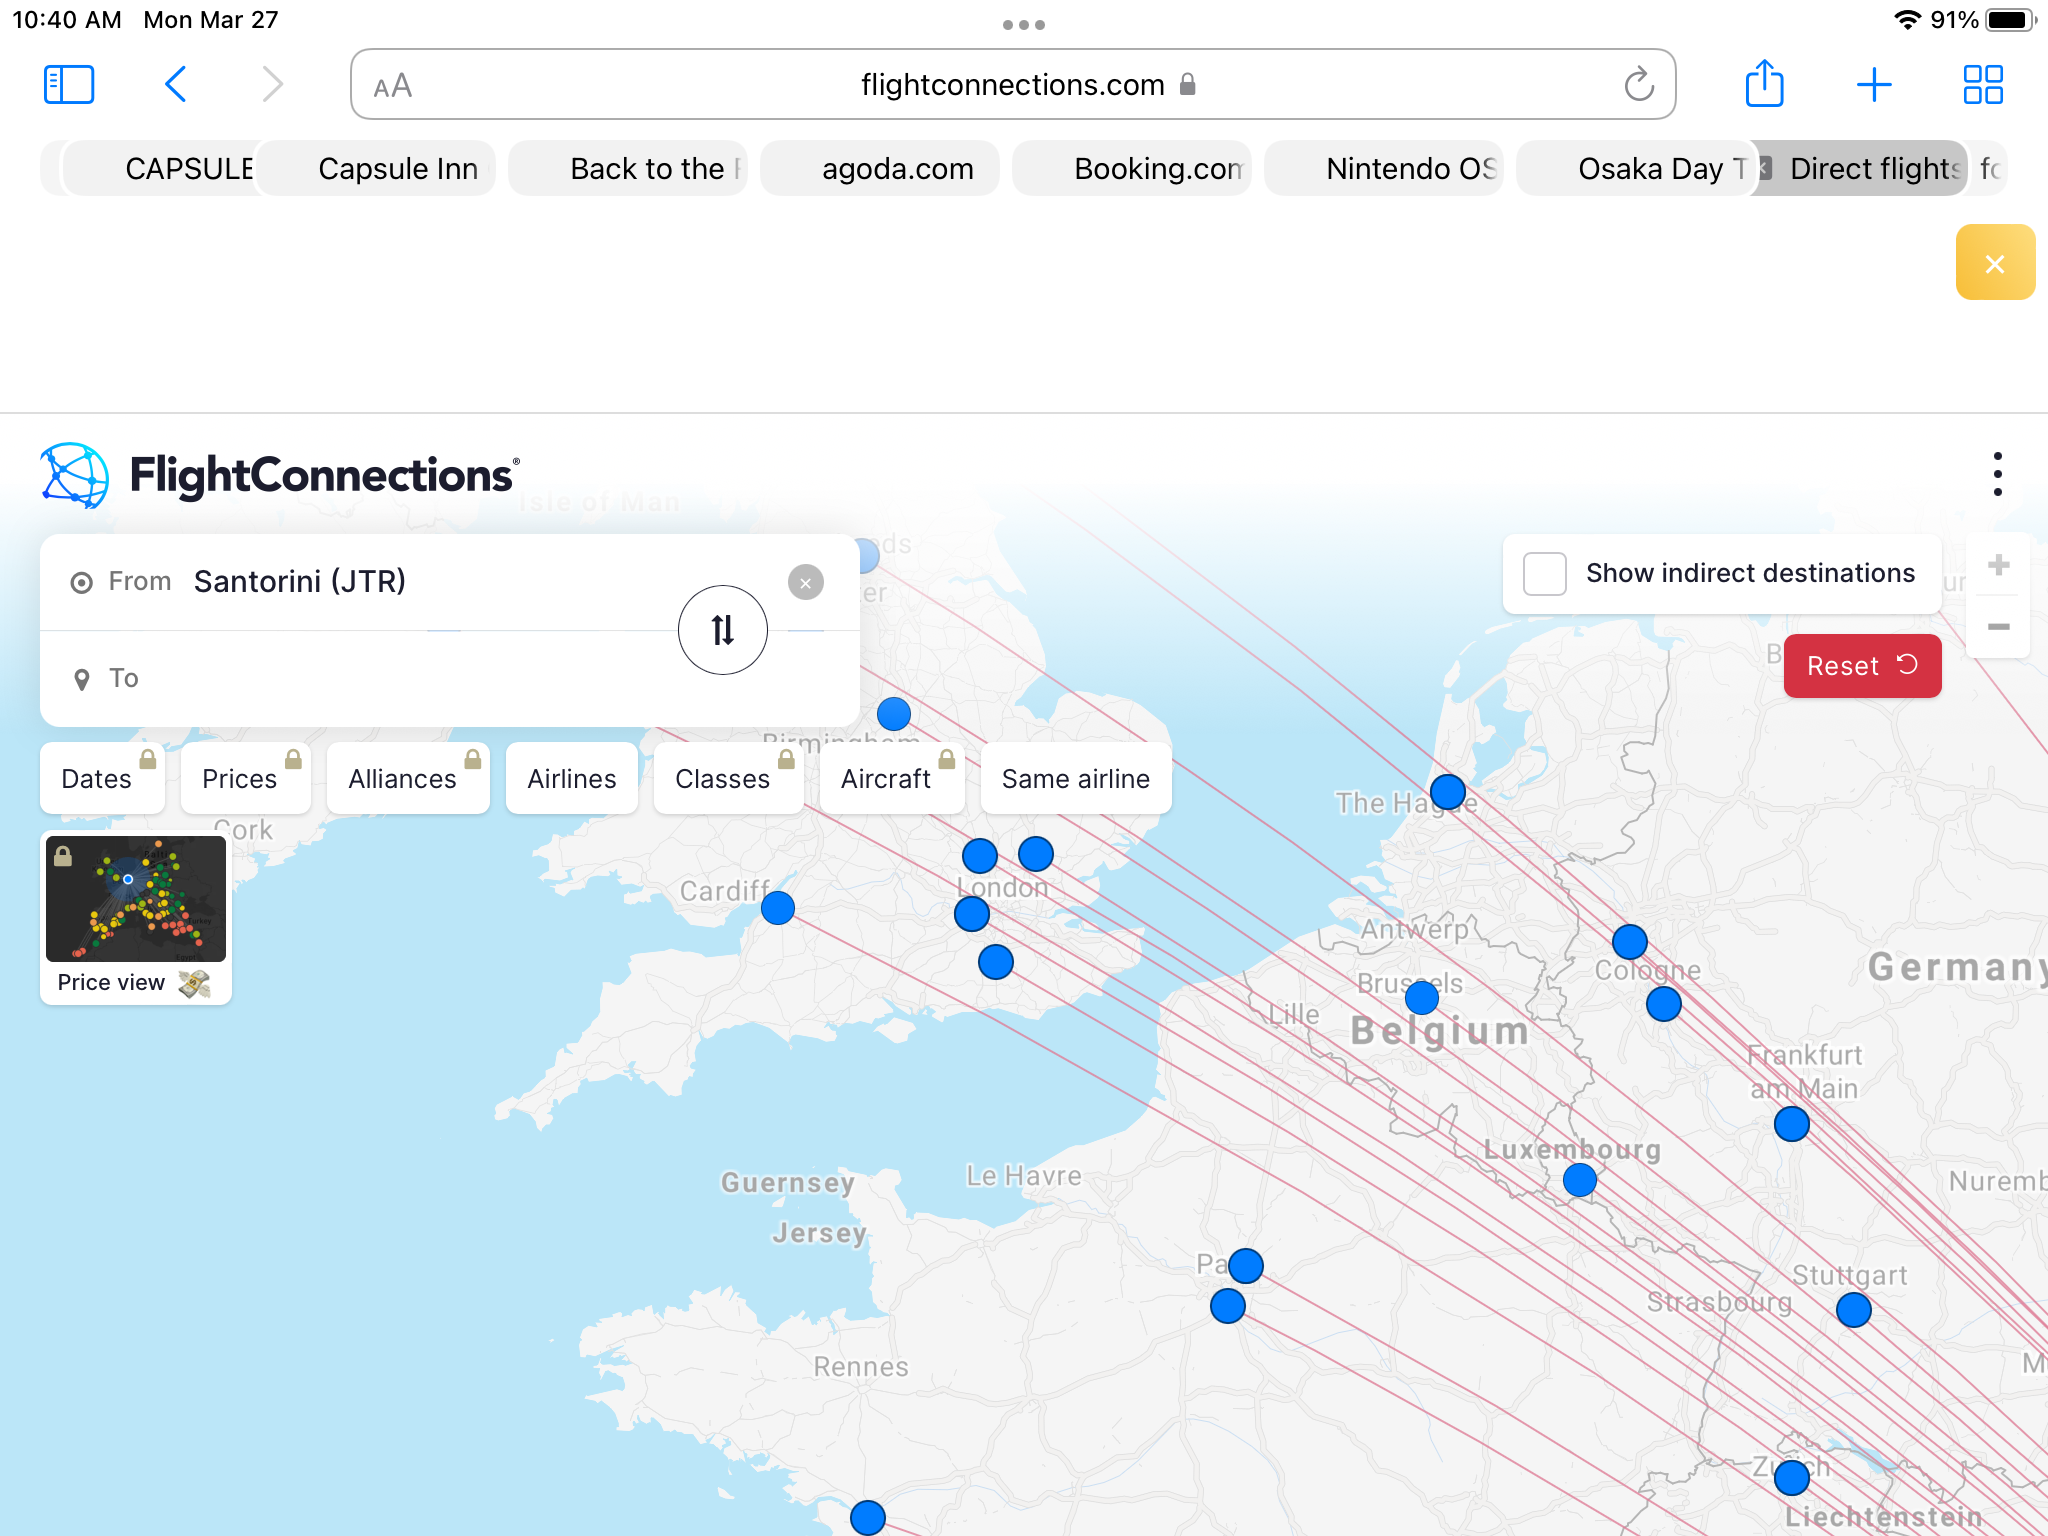Go forward to next page
Image resolution: width=2048 pixels, height=1536 pixels.
point(272,85)
